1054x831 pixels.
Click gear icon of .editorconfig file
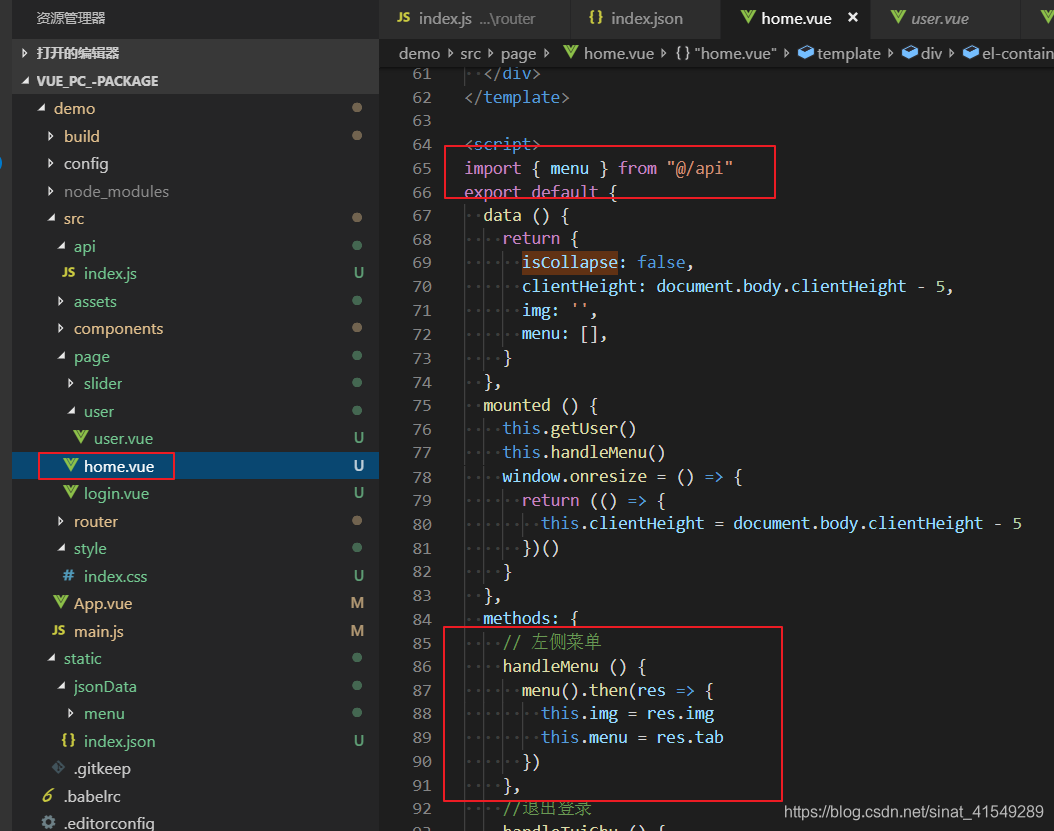coord(48,822)
